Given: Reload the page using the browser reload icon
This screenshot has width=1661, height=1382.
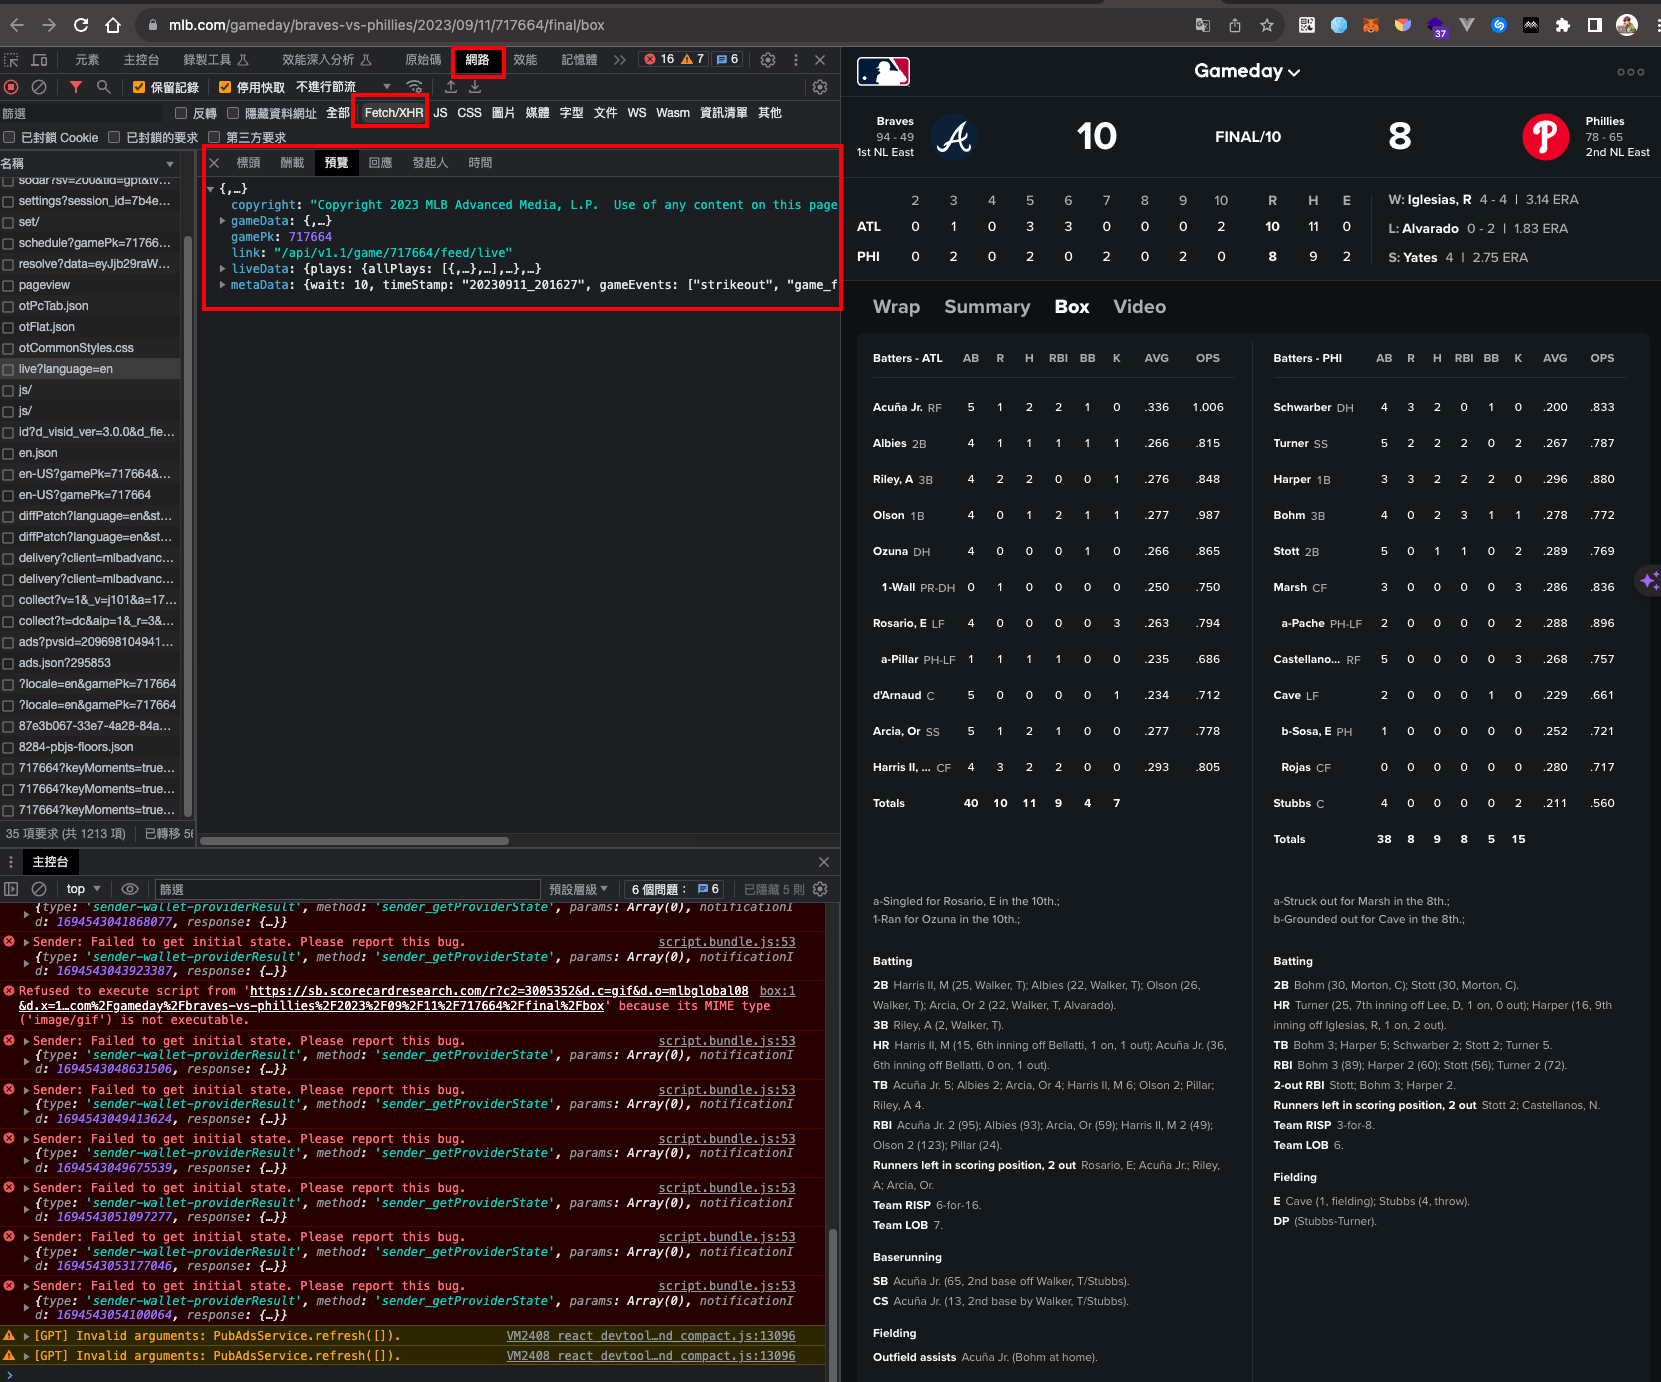Looking at the screenshot, I should click(81, 25).
